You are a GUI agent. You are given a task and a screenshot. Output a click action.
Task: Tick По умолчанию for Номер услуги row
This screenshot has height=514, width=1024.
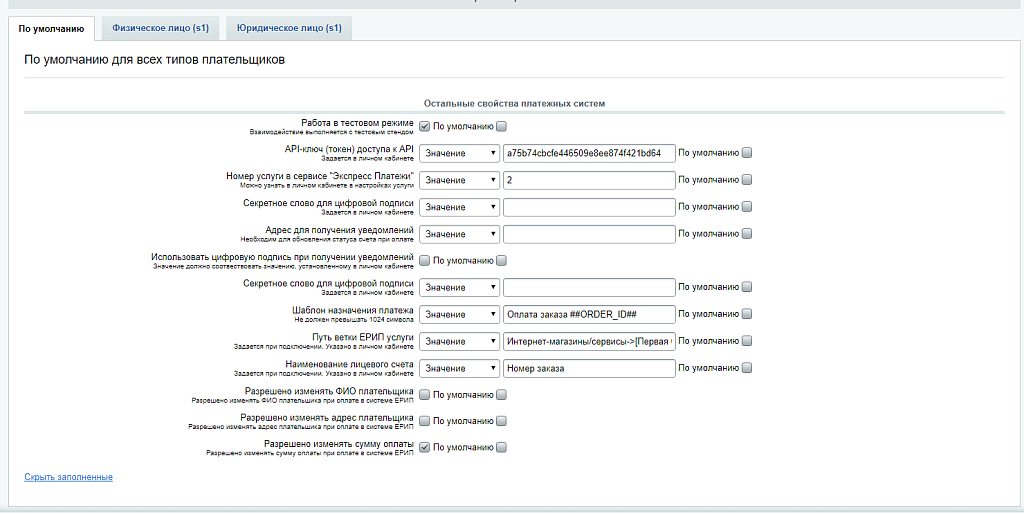(747, 180)
